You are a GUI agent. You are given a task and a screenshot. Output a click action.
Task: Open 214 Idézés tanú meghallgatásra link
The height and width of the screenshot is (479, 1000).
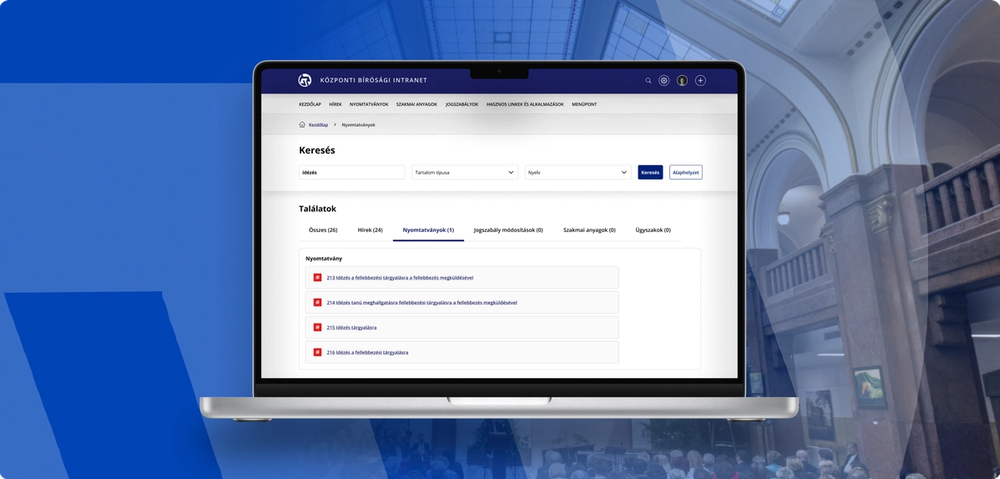422,303
